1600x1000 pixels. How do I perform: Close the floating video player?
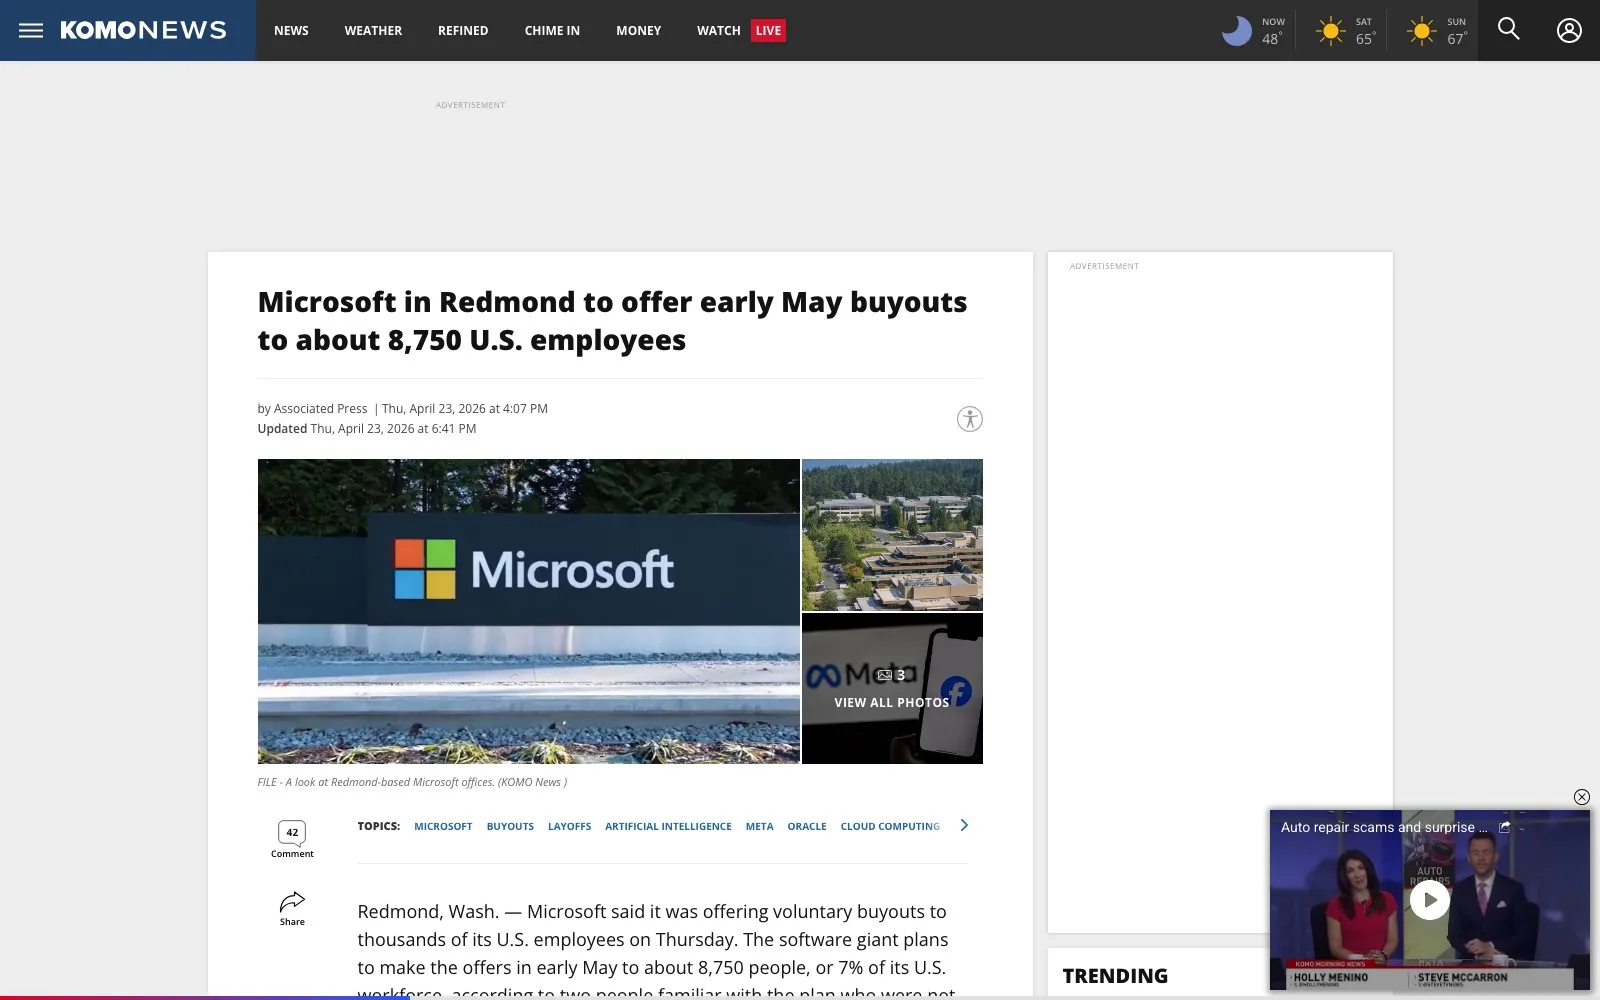(1581, 797)
